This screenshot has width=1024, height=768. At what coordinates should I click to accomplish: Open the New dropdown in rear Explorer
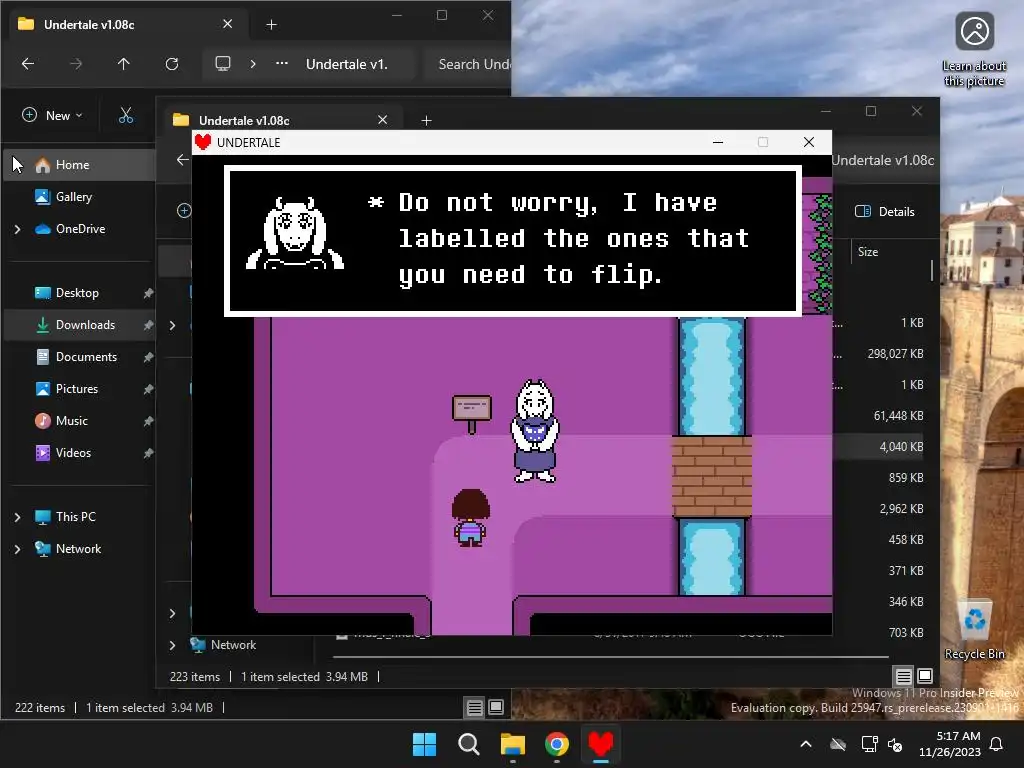click(x=52, y=116)
